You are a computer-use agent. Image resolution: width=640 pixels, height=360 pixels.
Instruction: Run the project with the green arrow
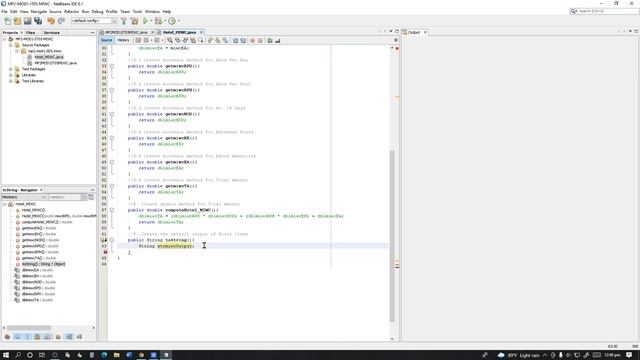point(145,21)
